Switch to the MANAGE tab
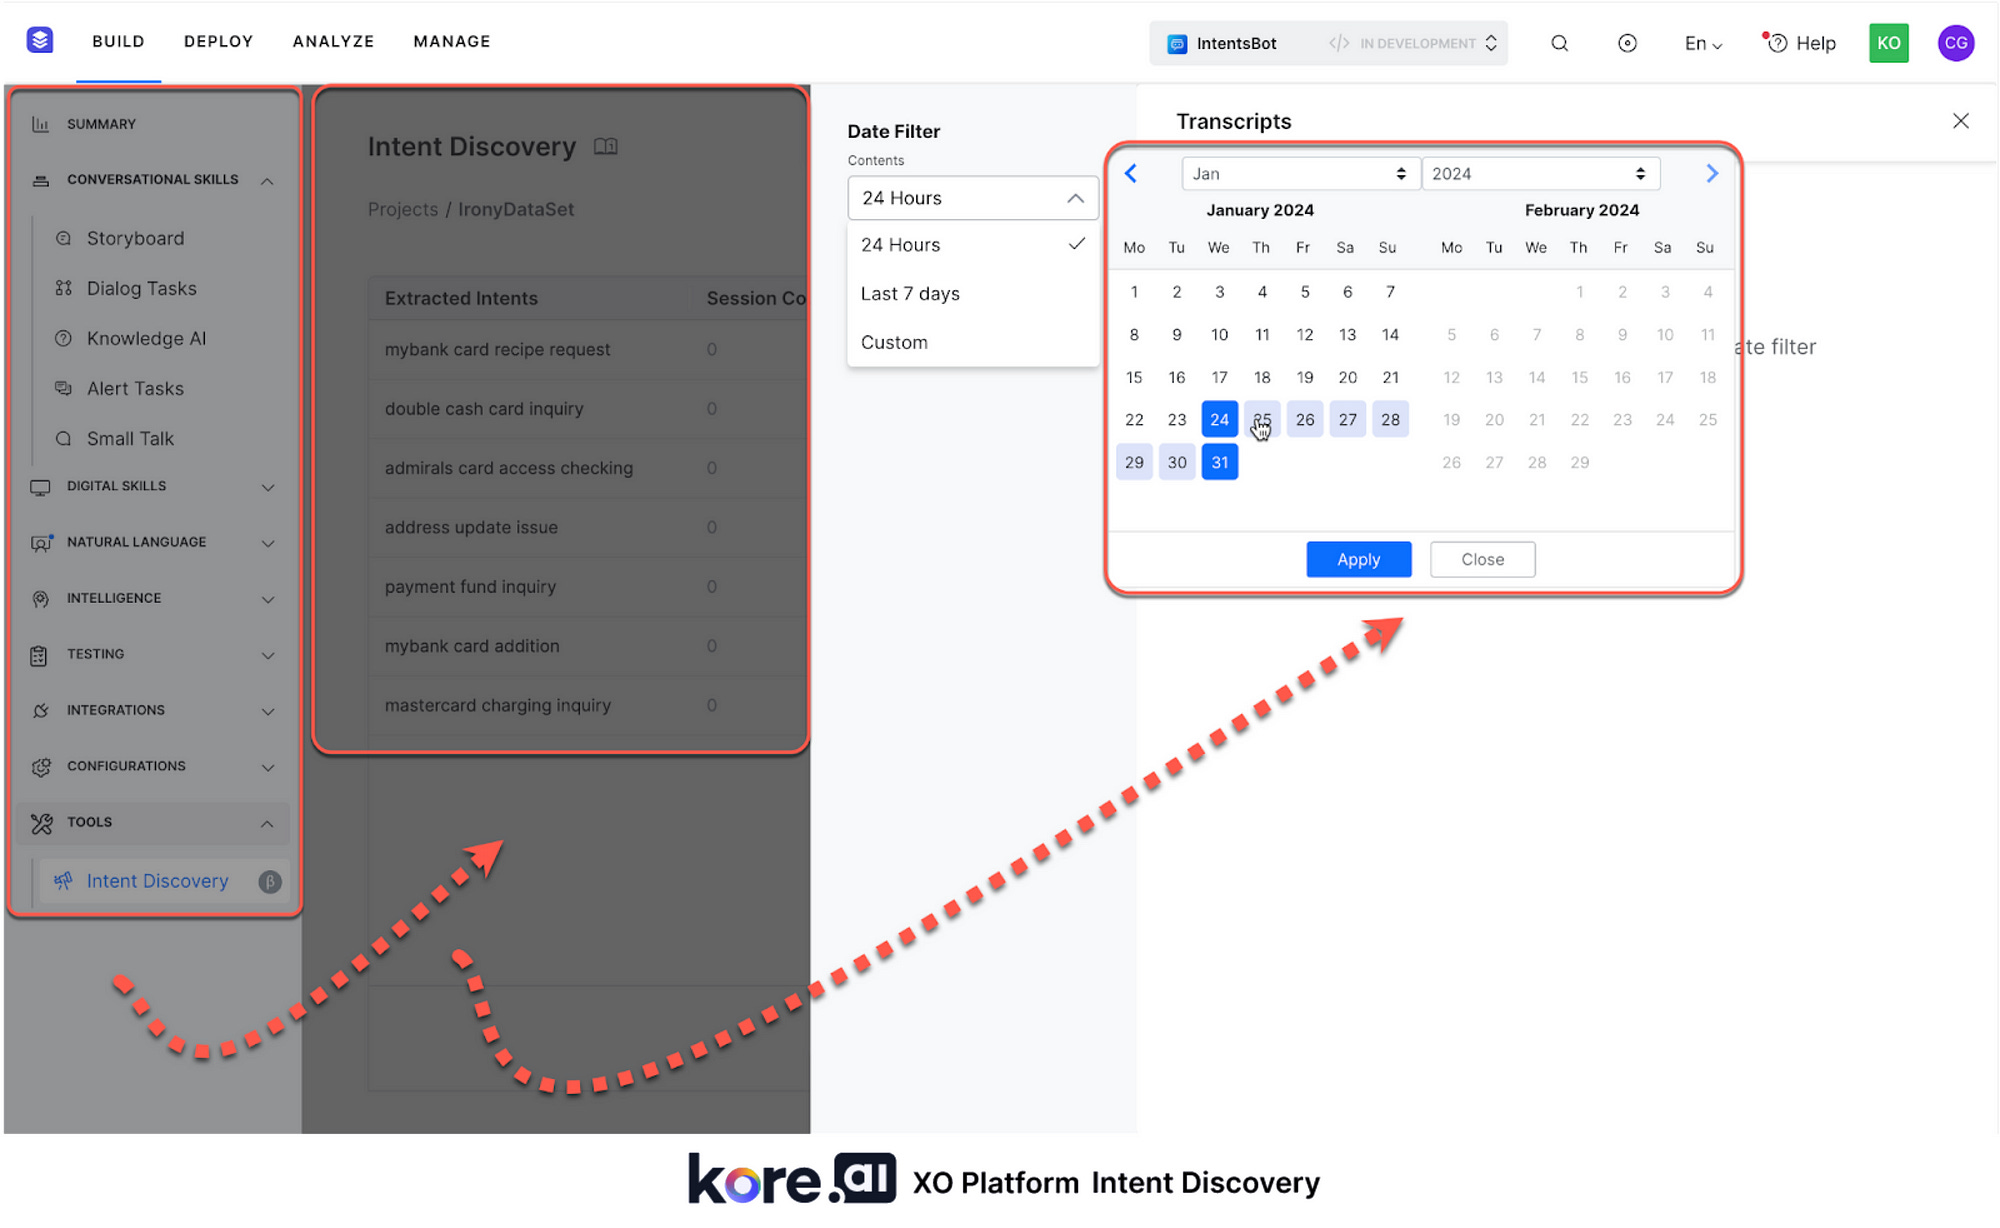The image size is (2000, 1228). (x=451, y=41)
